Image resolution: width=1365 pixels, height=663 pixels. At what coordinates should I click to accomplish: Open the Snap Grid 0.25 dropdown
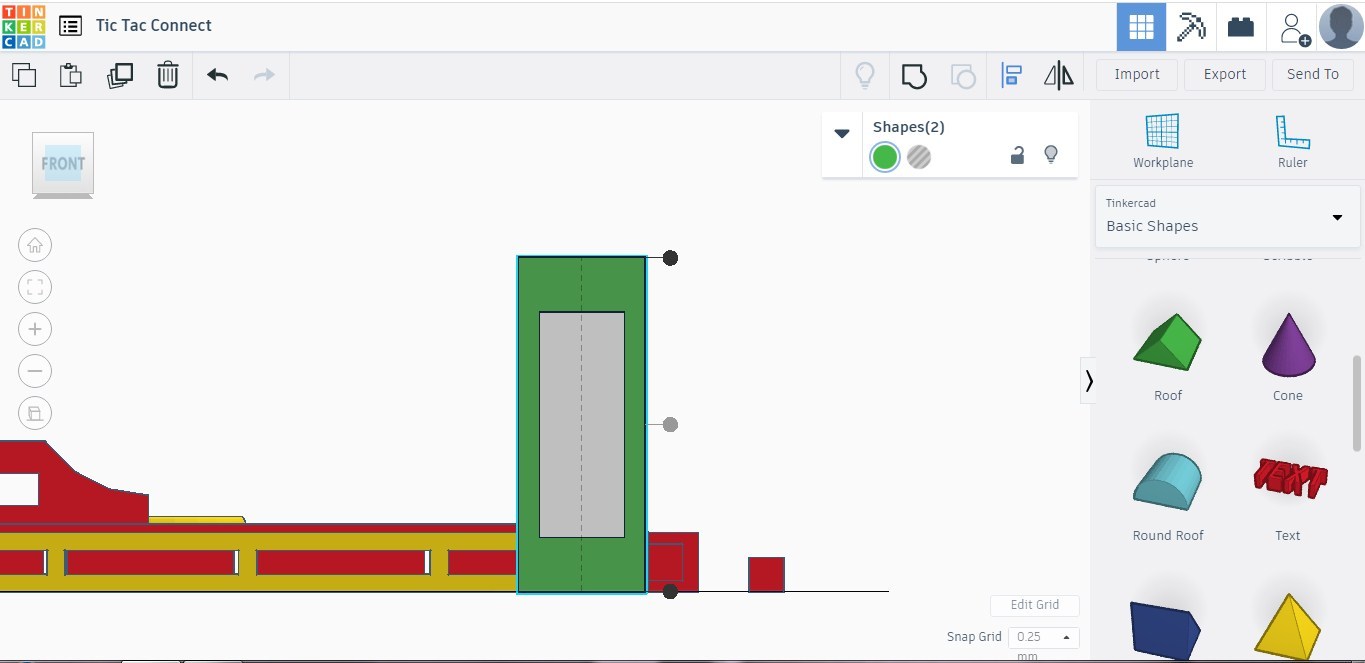coord(1043,637)
